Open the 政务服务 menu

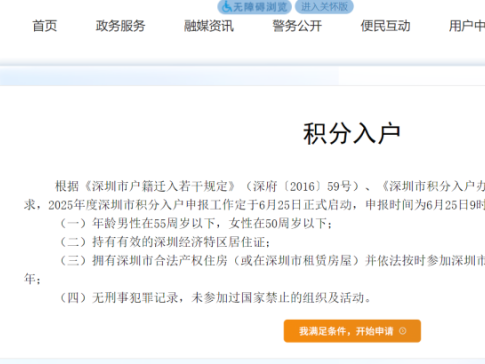(x=120, y=26)
